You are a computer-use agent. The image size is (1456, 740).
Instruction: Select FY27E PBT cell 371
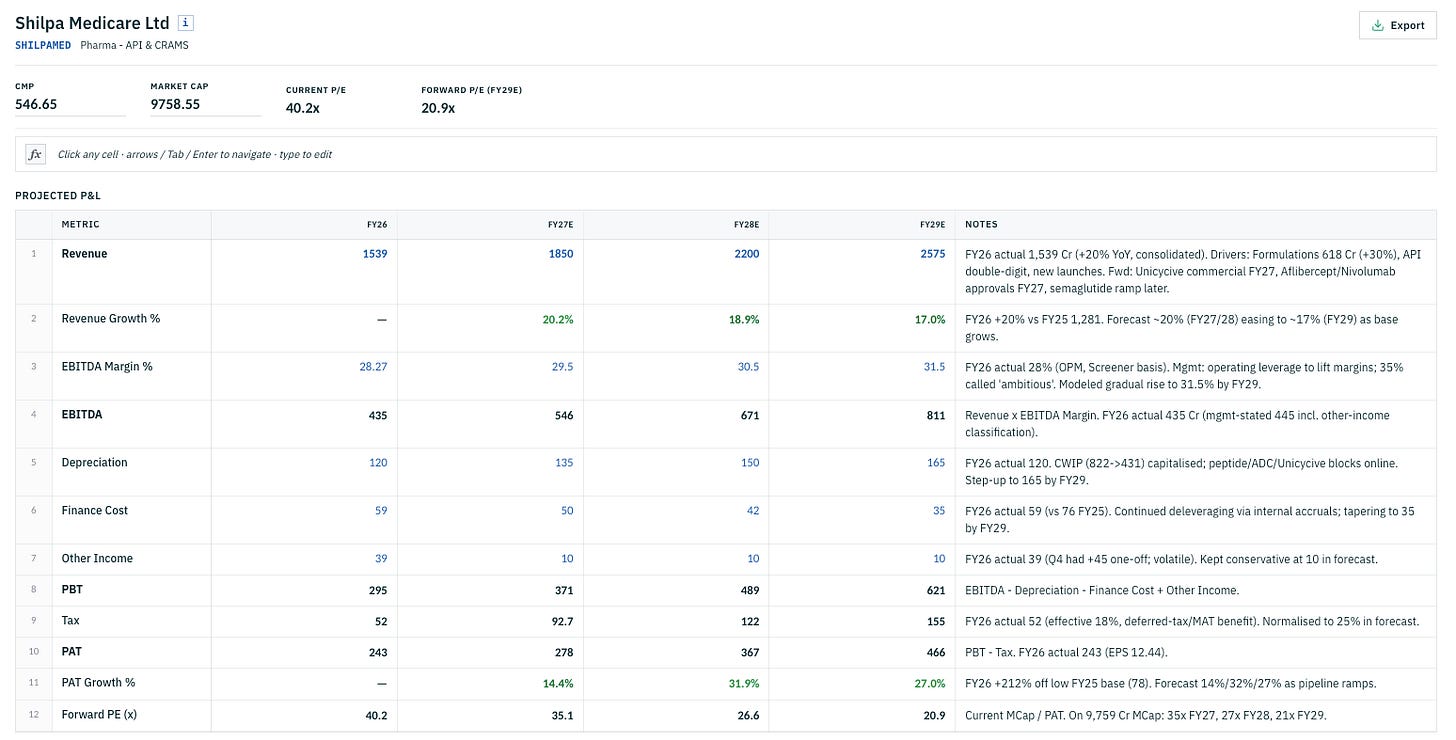click(490, 590)
